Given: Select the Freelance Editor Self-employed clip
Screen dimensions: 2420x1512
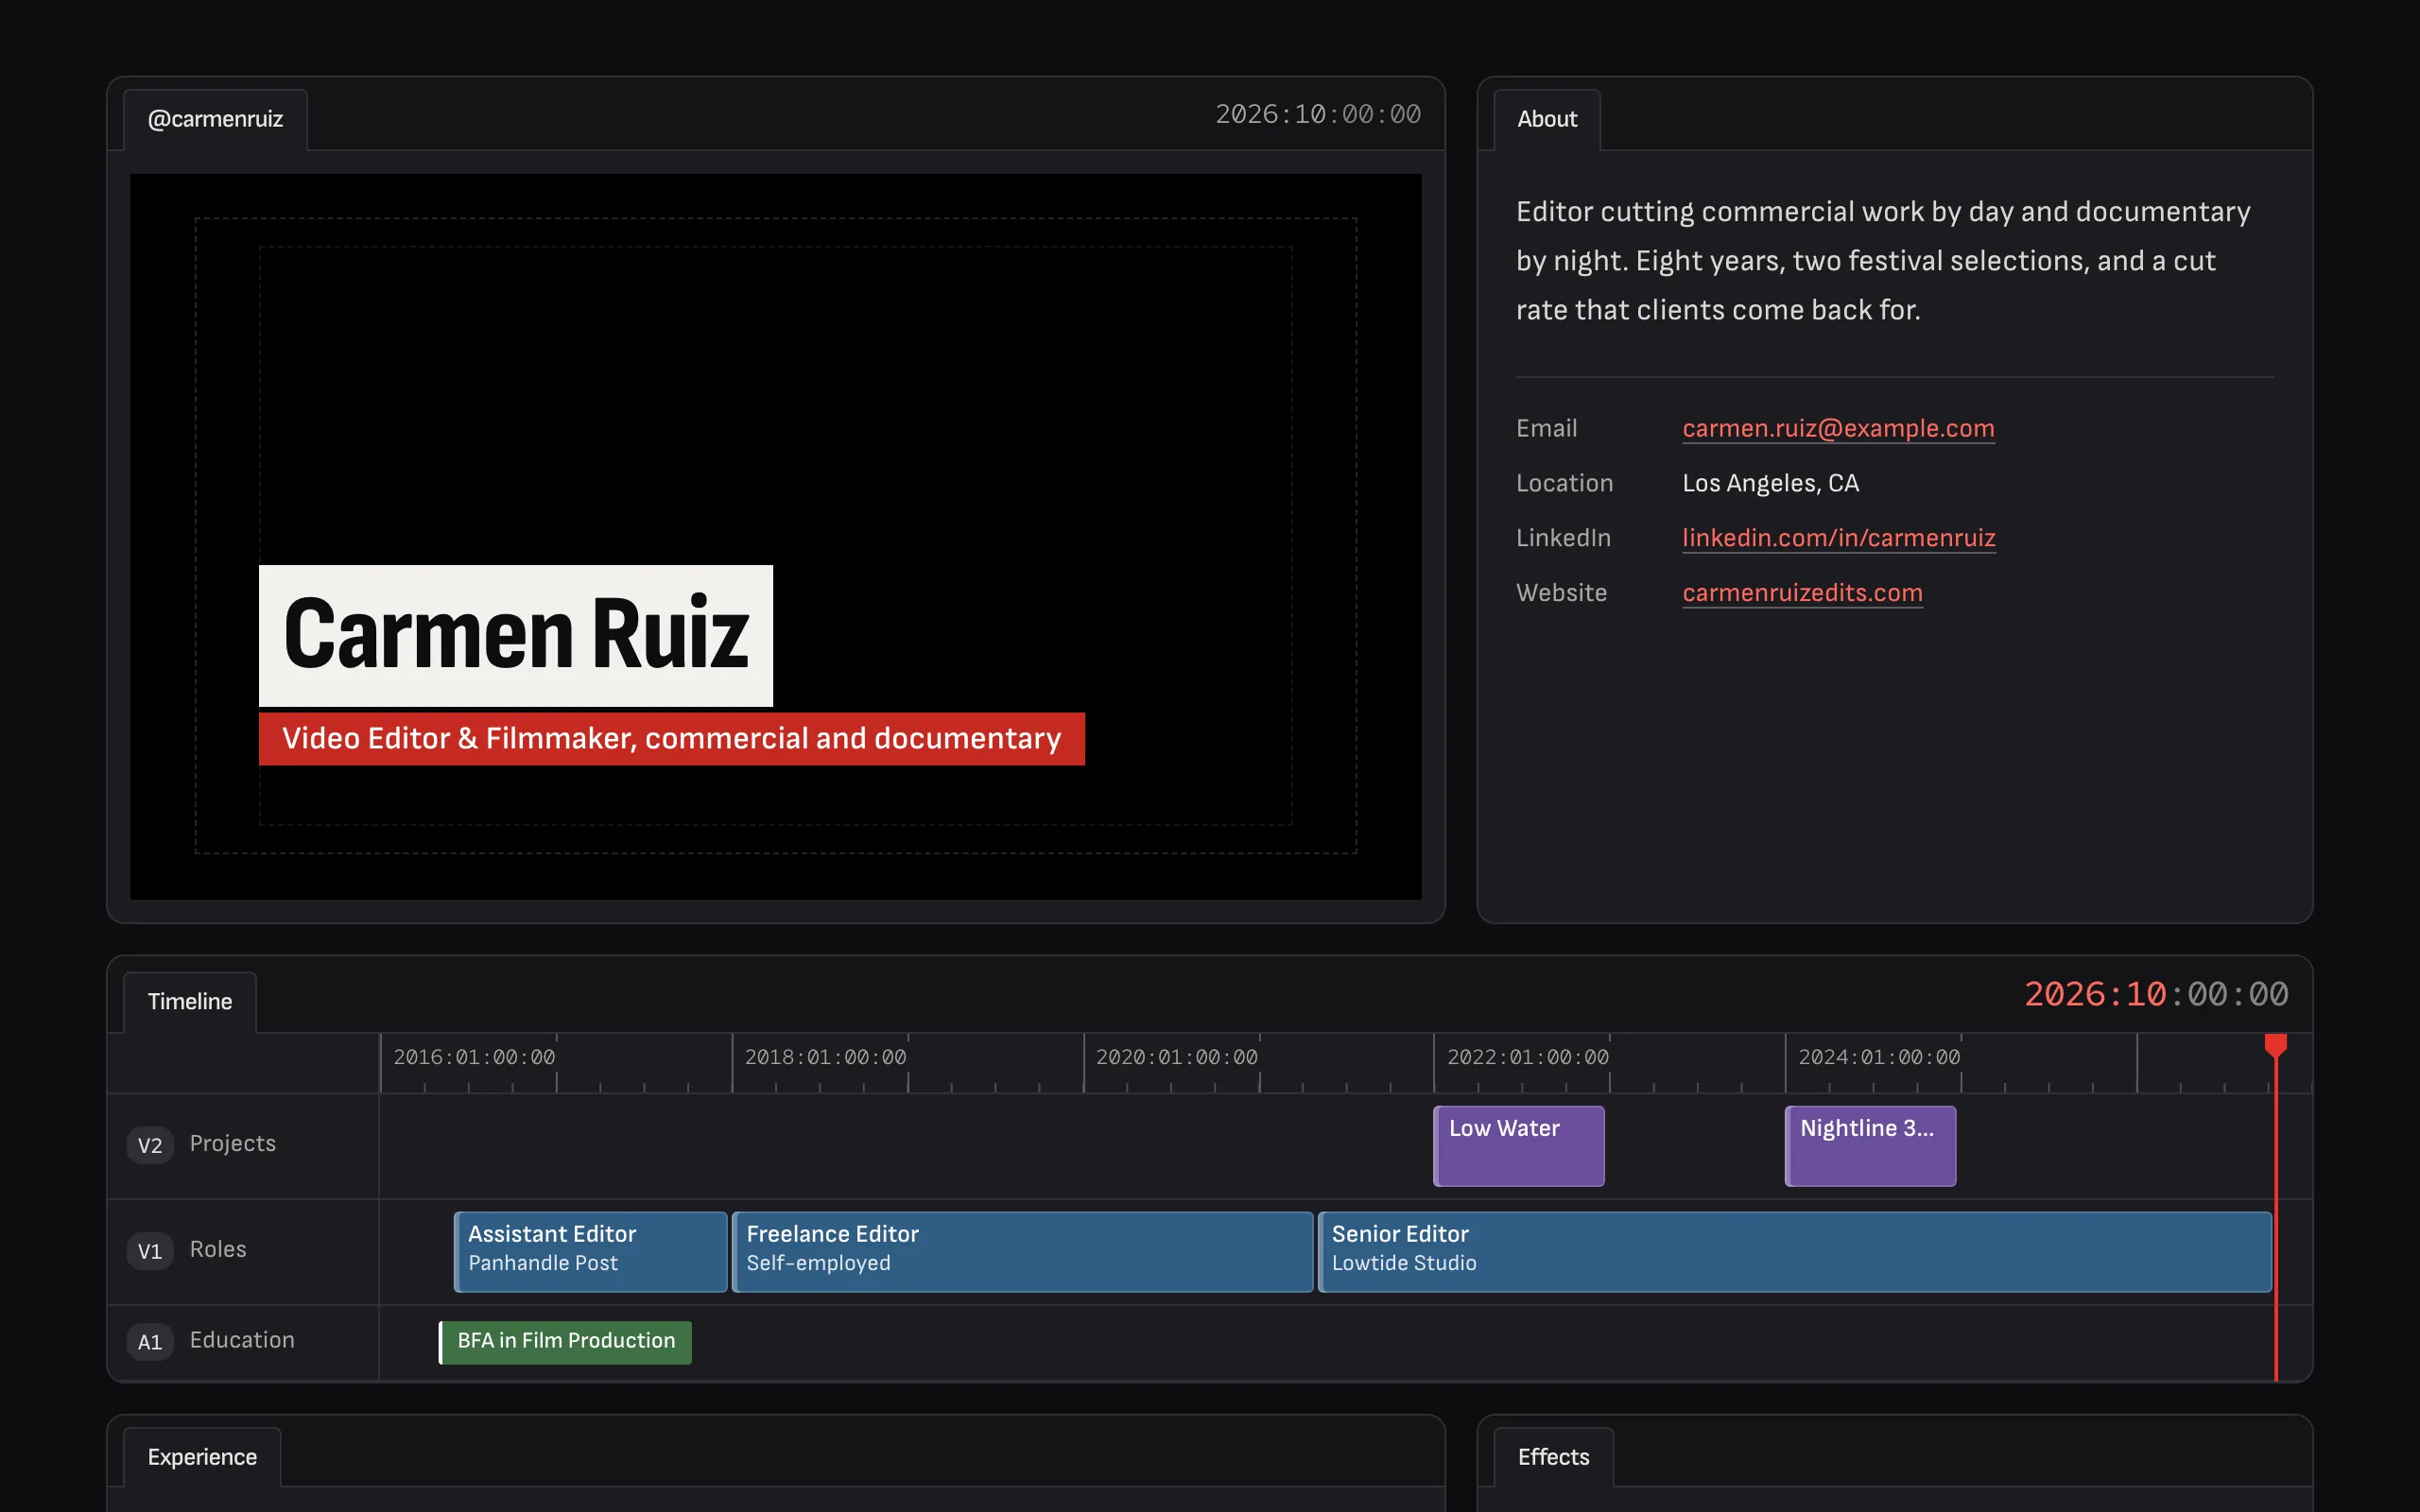Looking at the screenshot, I should coord(1023,1252).
